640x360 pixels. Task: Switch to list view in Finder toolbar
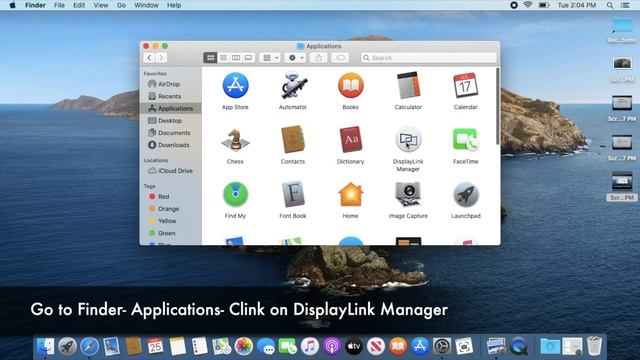click(x=223, y=58)
